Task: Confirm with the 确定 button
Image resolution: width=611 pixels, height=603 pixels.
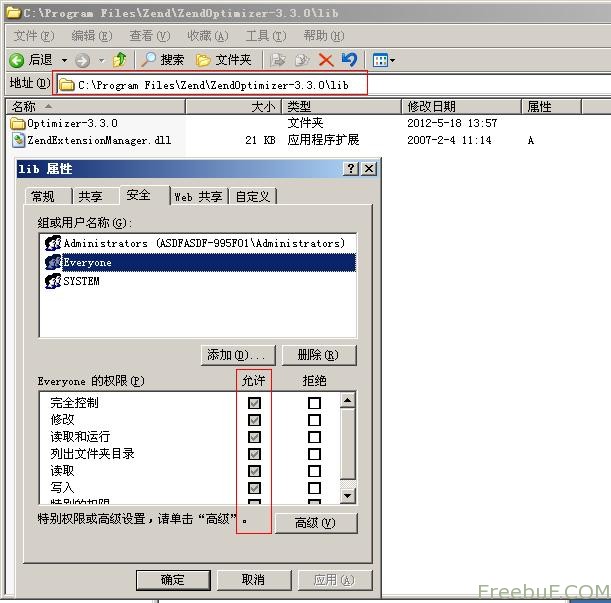Action: click(x=173, y=580)
